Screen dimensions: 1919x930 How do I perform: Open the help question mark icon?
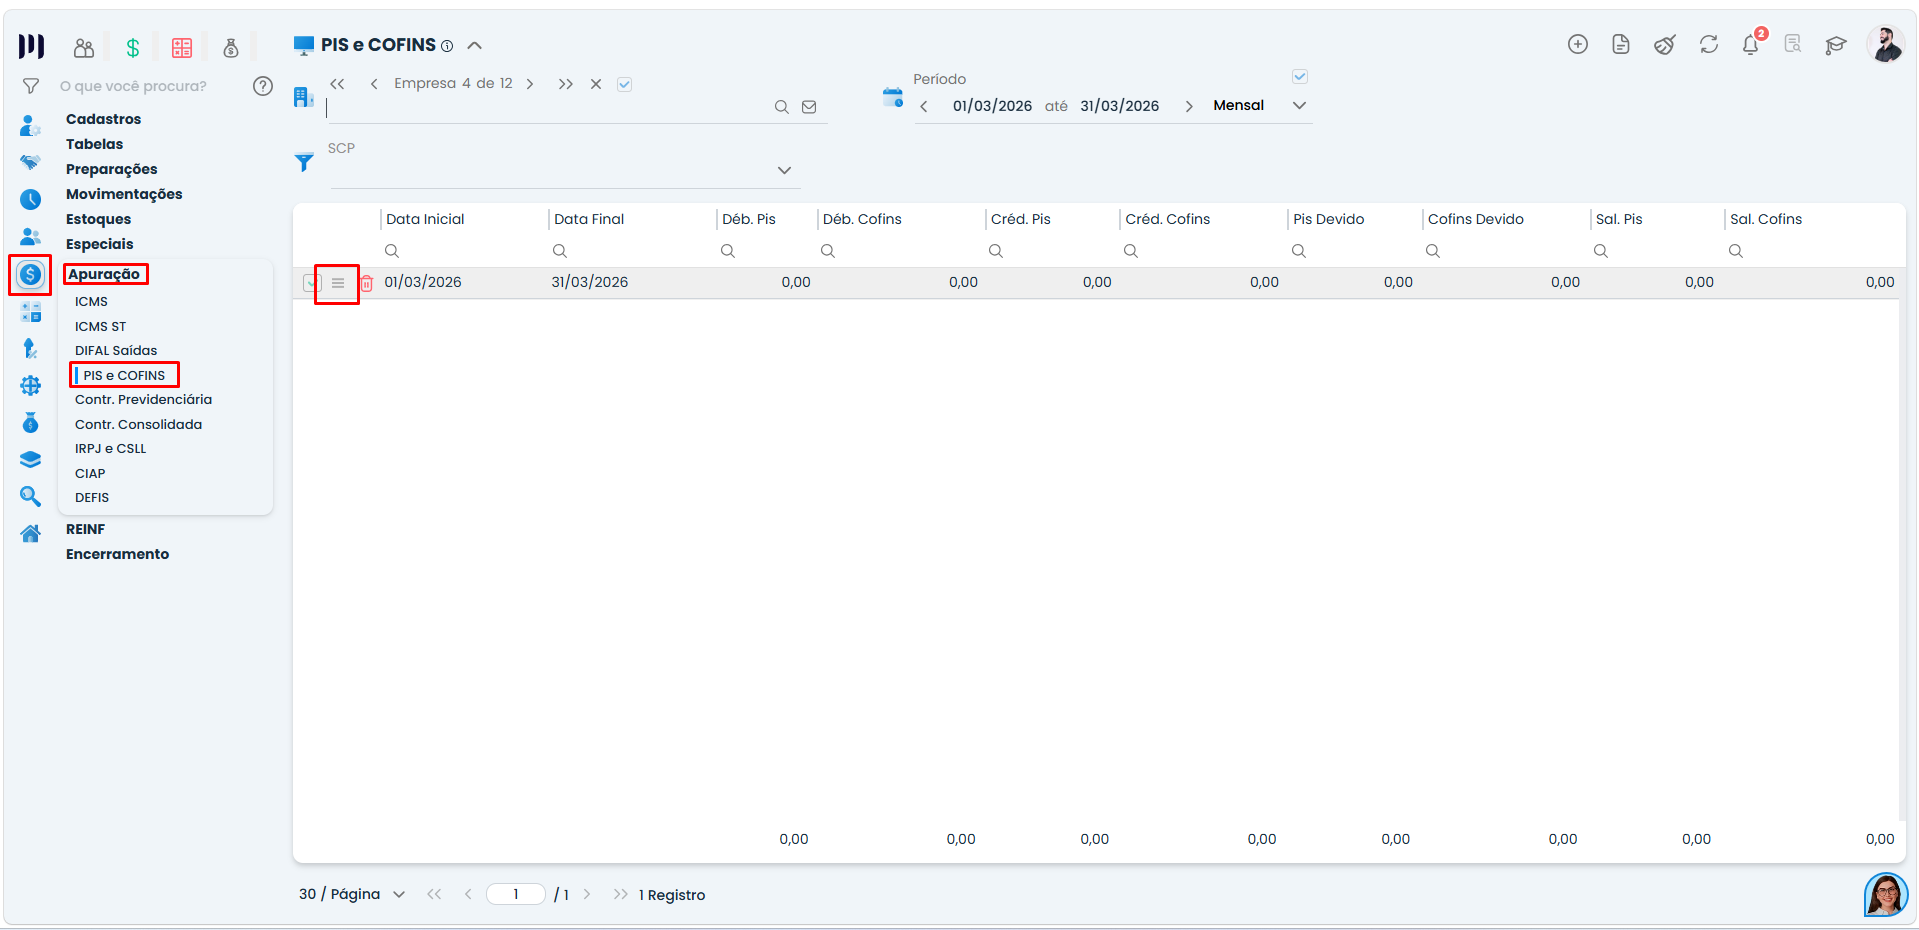pos(263,86)
